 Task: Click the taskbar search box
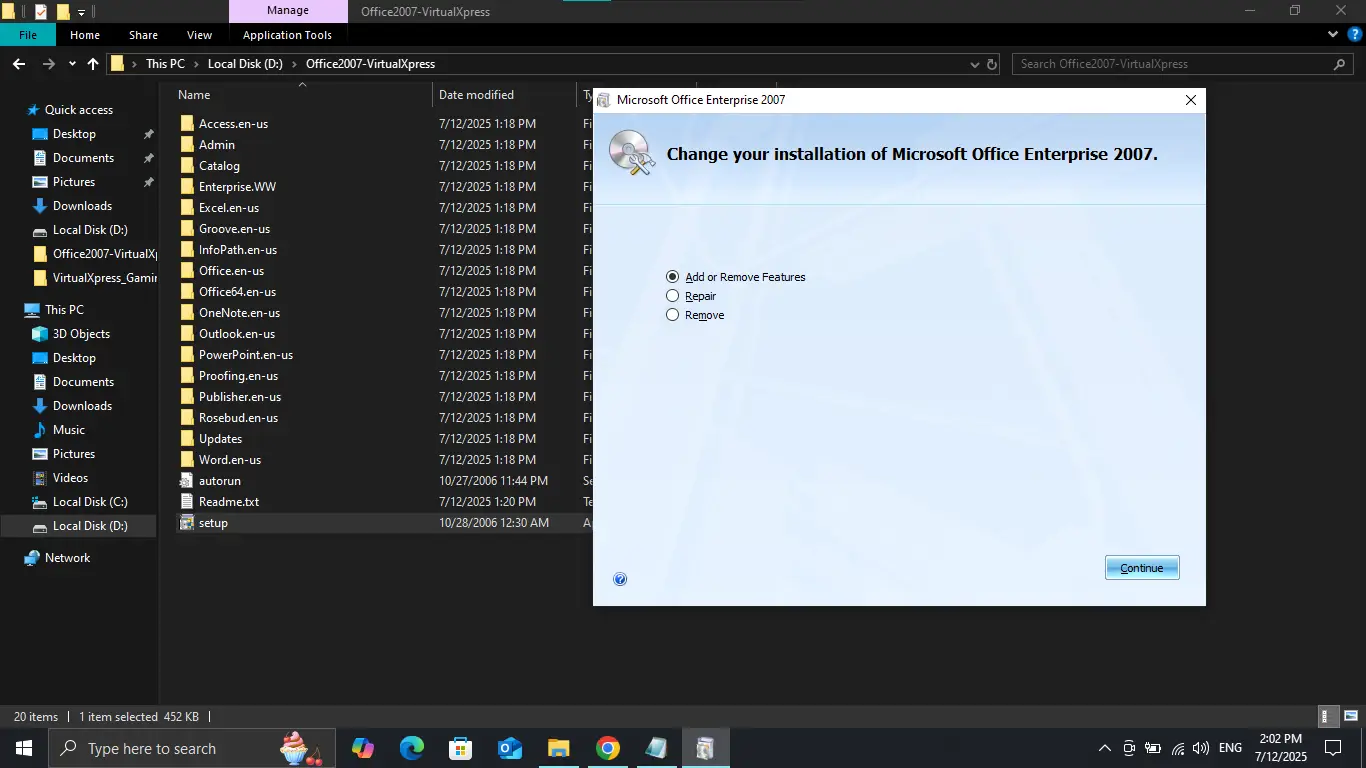point(192,748)
